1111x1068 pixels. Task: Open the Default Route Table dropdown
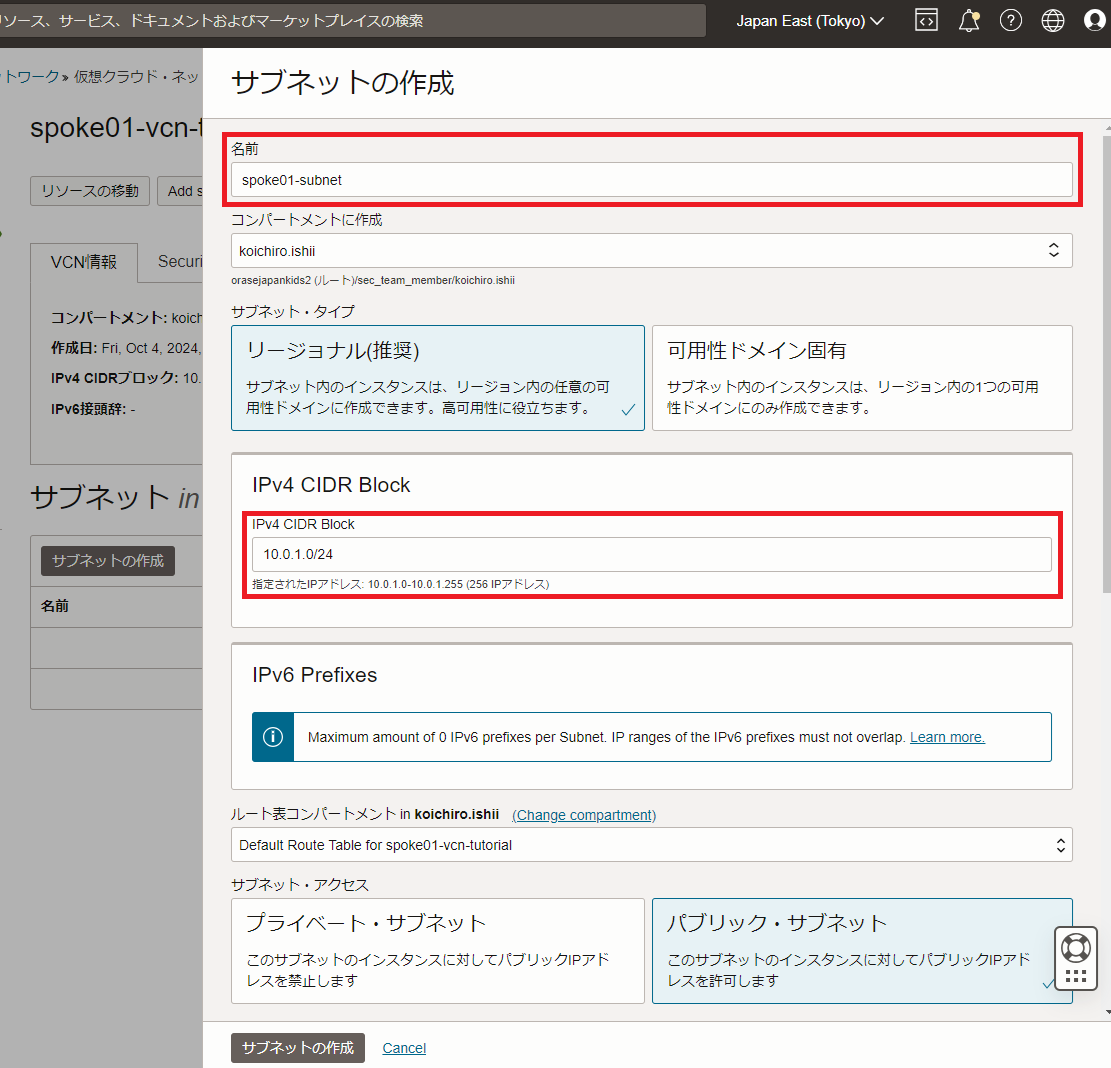[651, 844]
